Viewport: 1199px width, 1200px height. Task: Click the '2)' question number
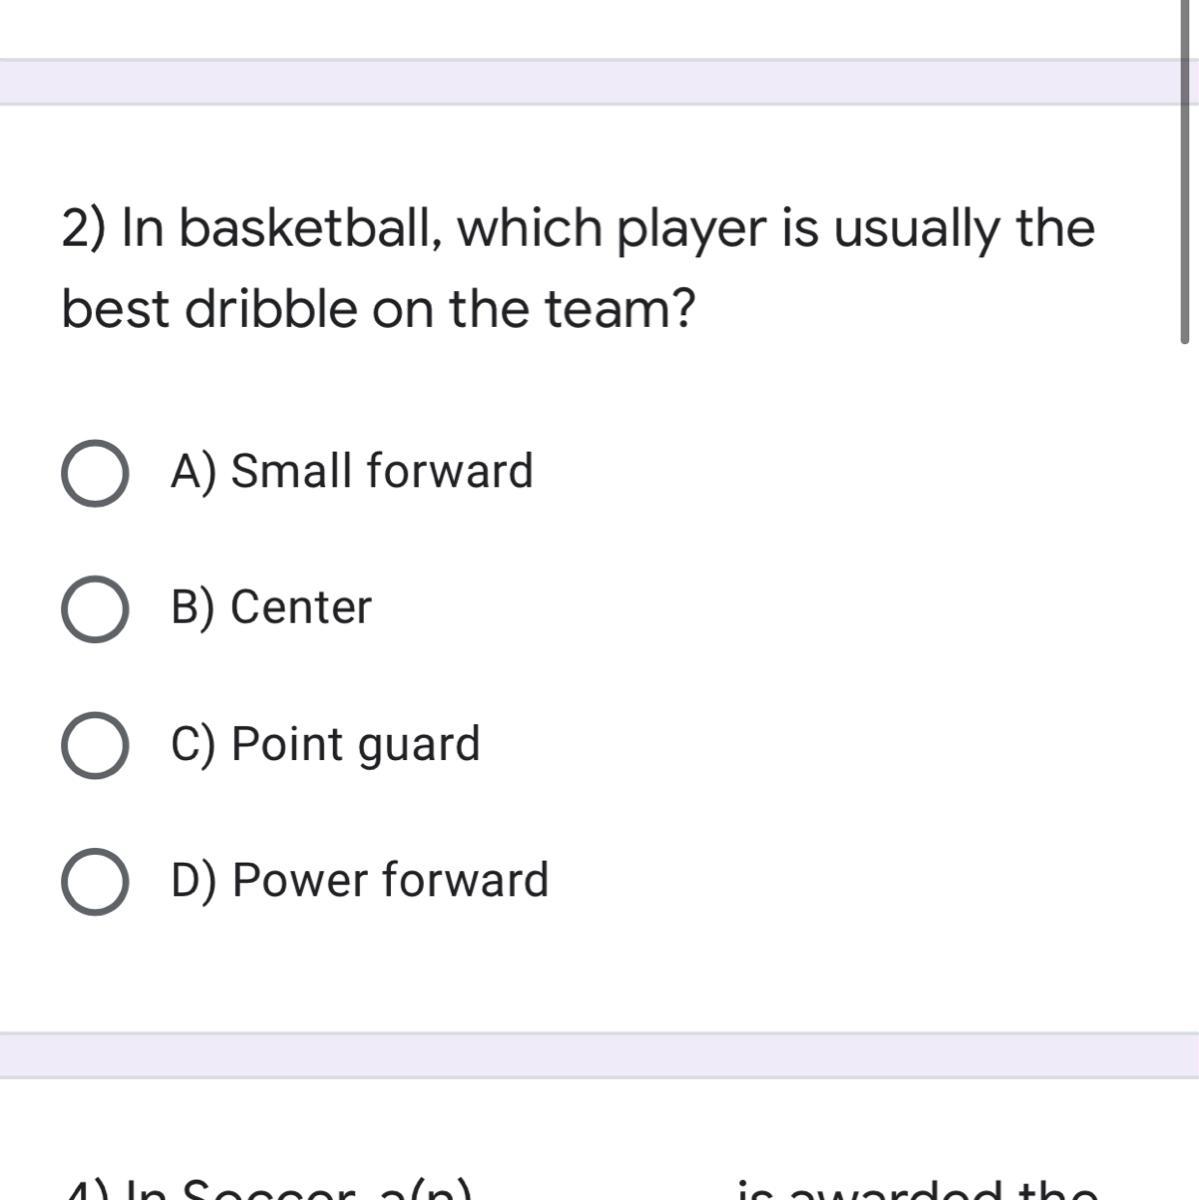point(85,230)
